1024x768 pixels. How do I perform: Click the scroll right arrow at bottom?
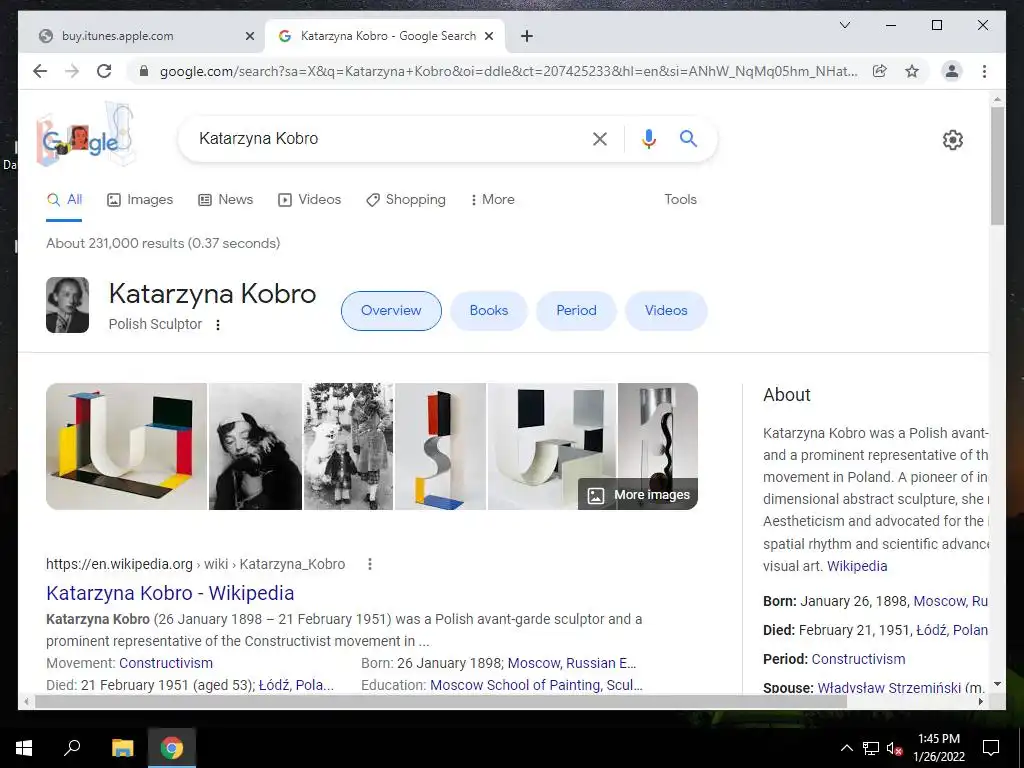981,701
